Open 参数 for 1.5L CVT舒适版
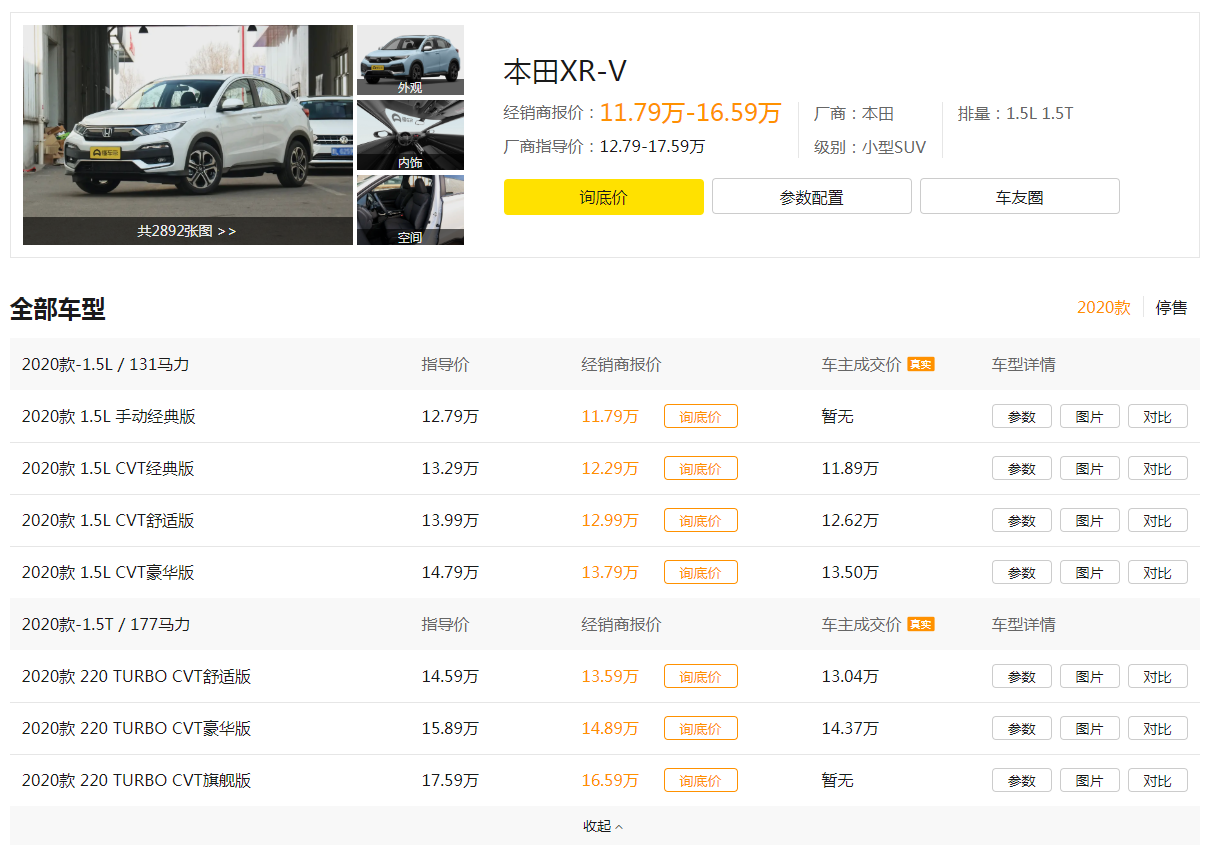 pyautogui.click(x=1022, y=520)
